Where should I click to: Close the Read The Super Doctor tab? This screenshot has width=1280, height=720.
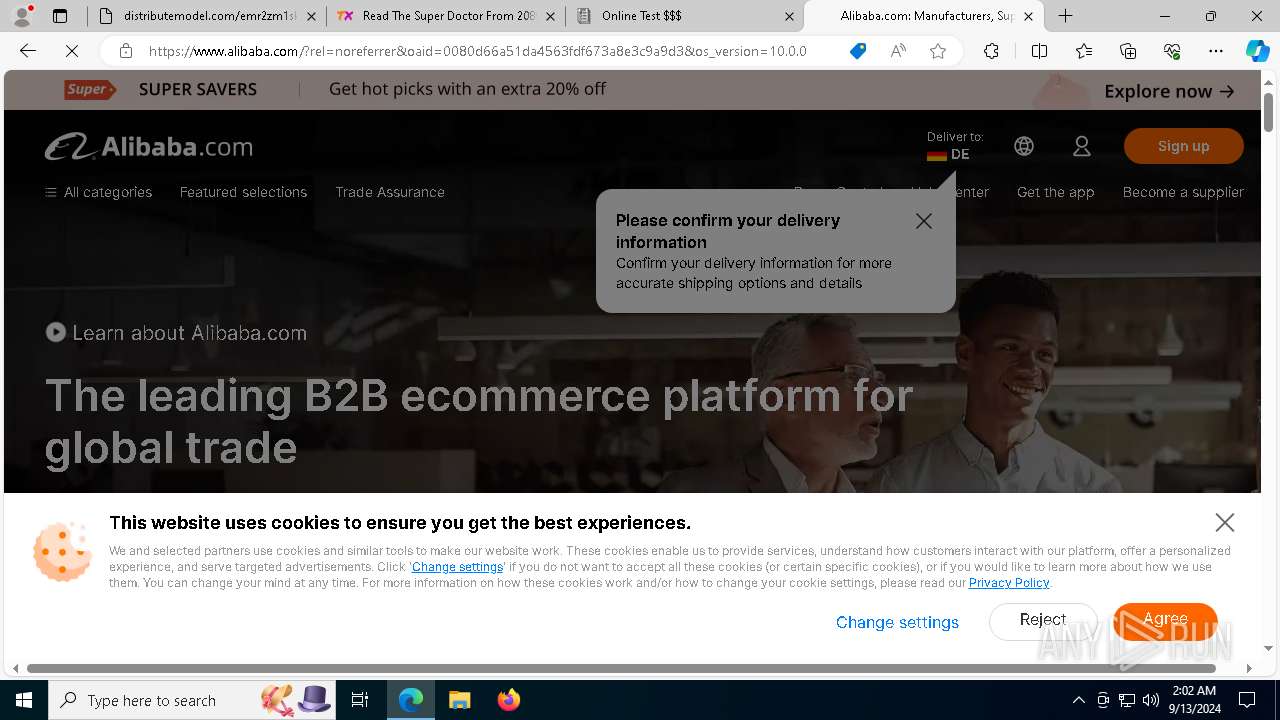pyautogui.click(x=551, y=16)
